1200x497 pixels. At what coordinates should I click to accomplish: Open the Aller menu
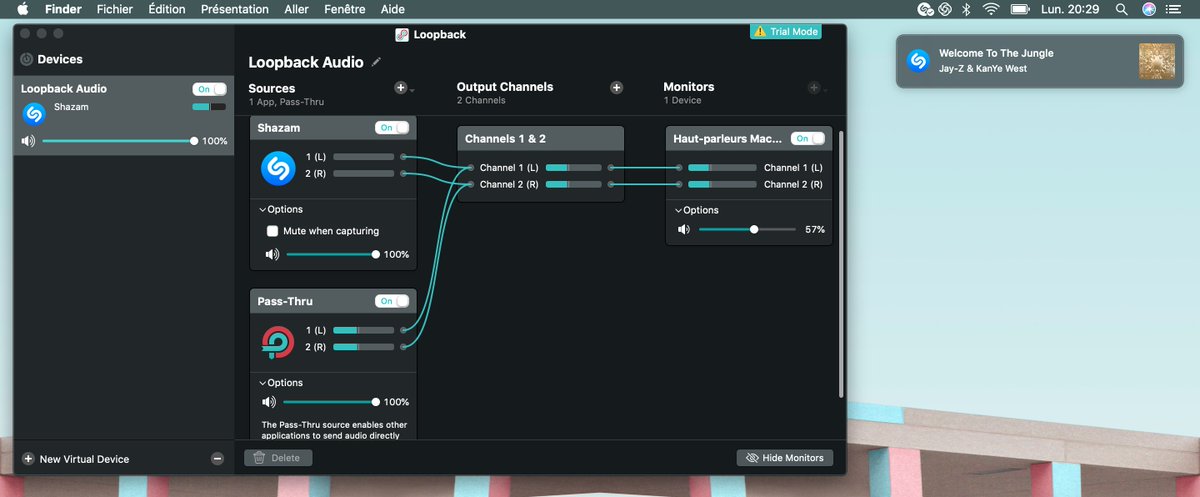(296, 9)
